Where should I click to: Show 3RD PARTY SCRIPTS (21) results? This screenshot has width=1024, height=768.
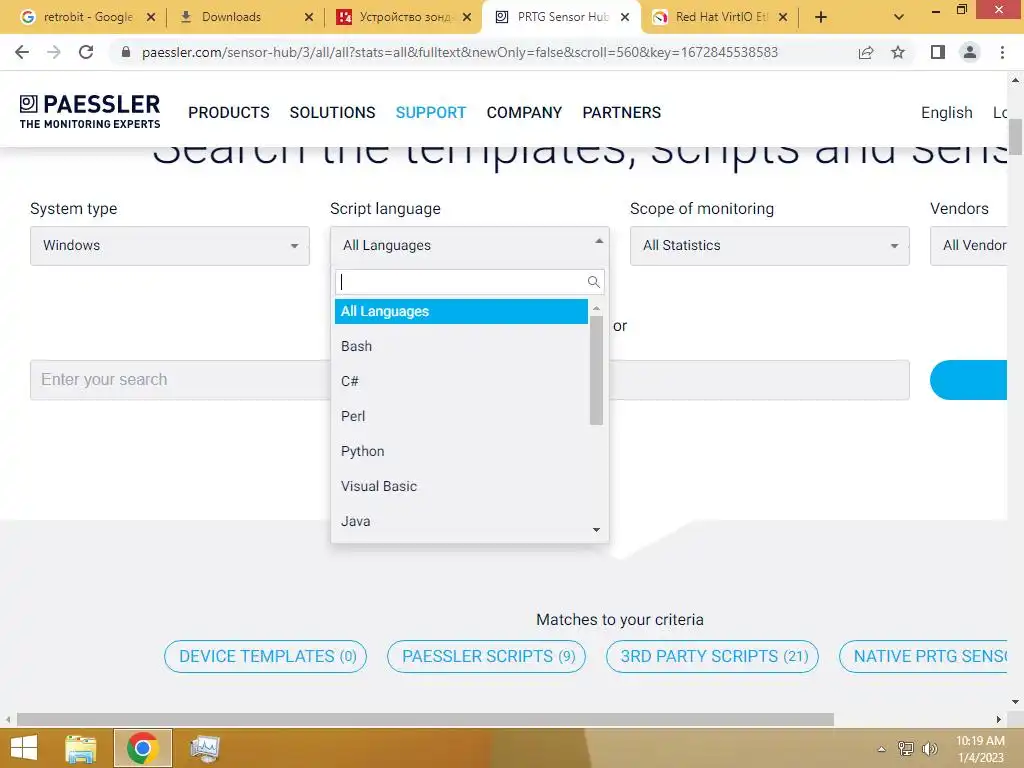point(712,656)
